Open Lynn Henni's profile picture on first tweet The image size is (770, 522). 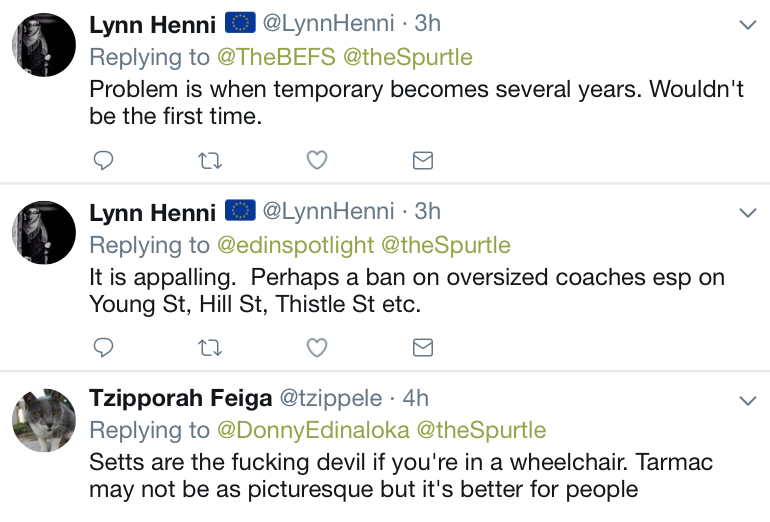click(x=44, y=45)
